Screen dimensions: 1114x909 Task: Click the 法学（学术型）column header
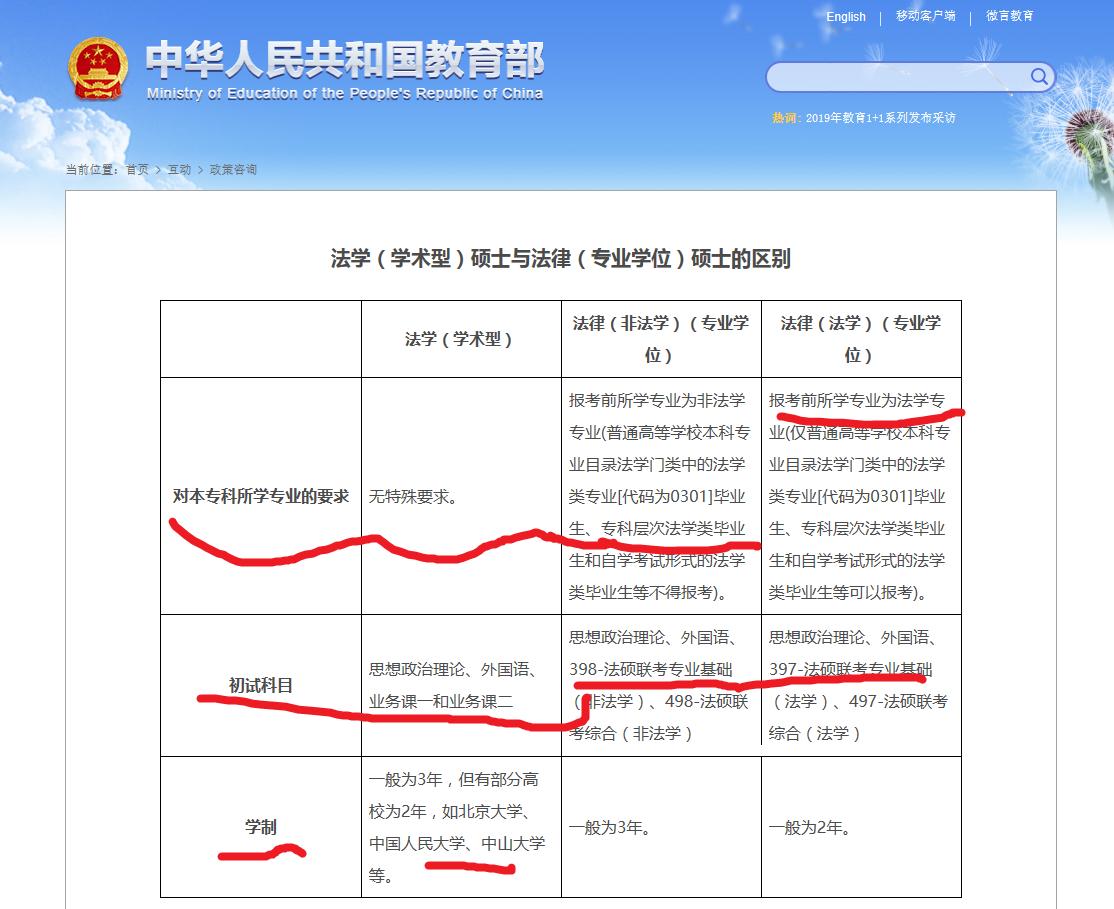pos(460,337)
